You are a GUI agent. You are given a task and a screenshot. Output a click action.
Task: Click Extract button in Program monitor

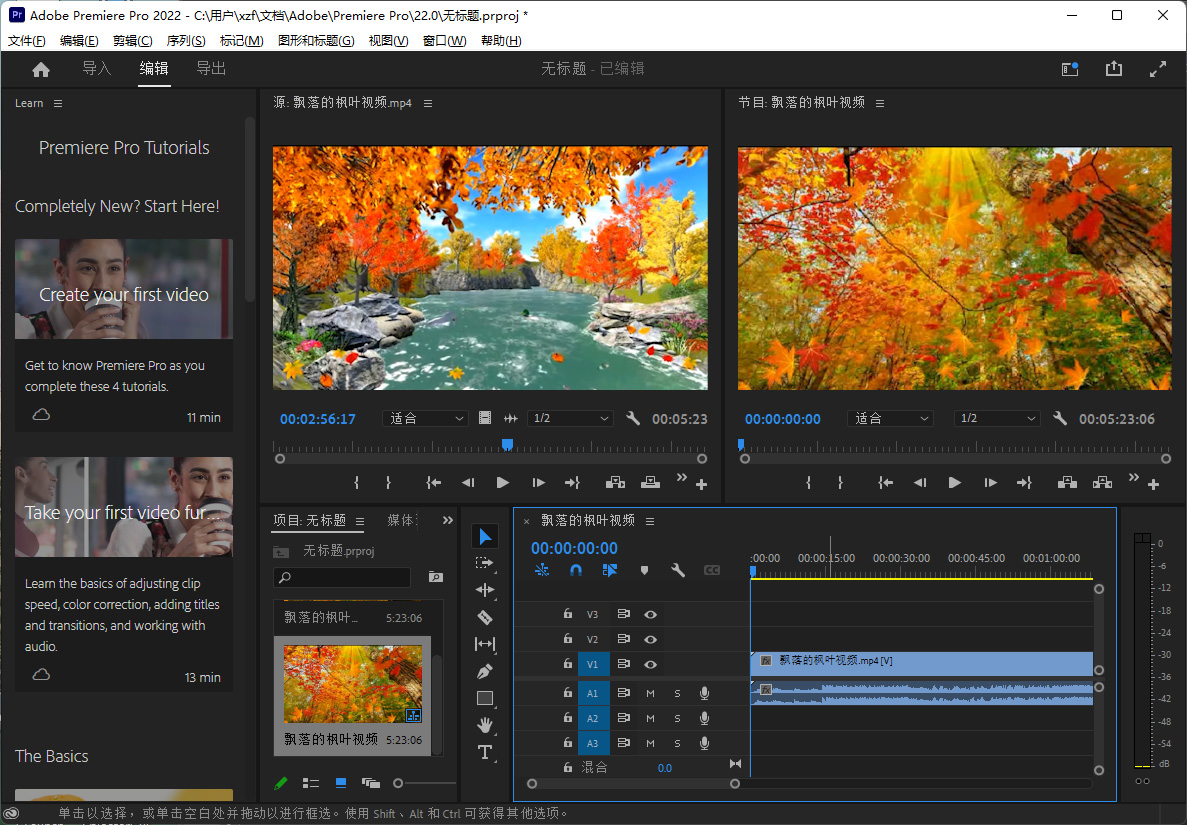click(x=1102, y=482)
